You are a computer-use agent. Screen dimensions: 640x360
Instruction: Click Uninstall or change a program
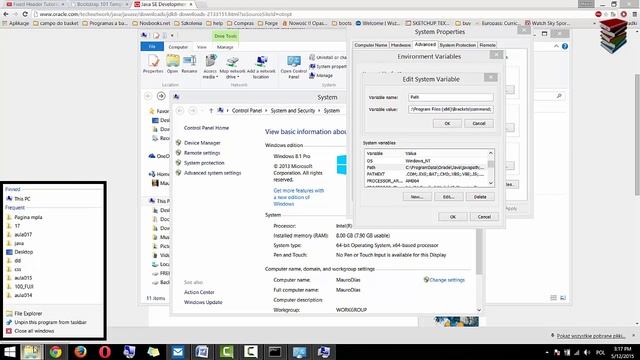[328, 58]
